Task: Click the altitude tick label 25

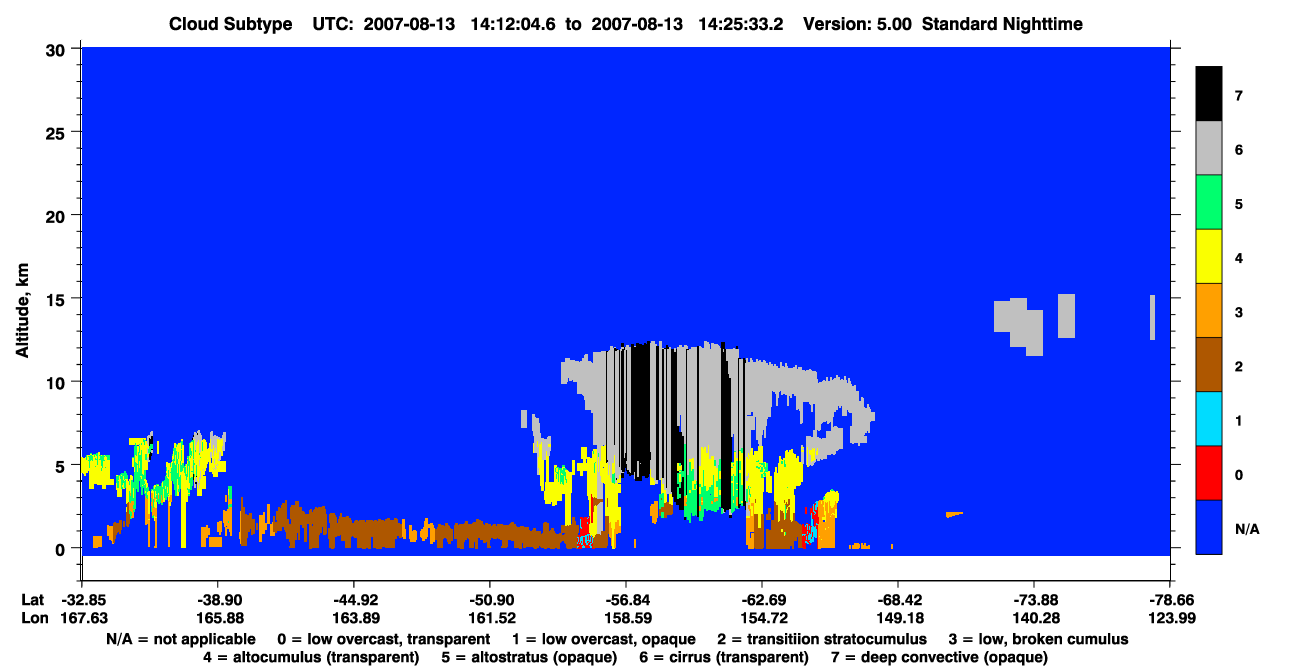Action: (58, 132)
